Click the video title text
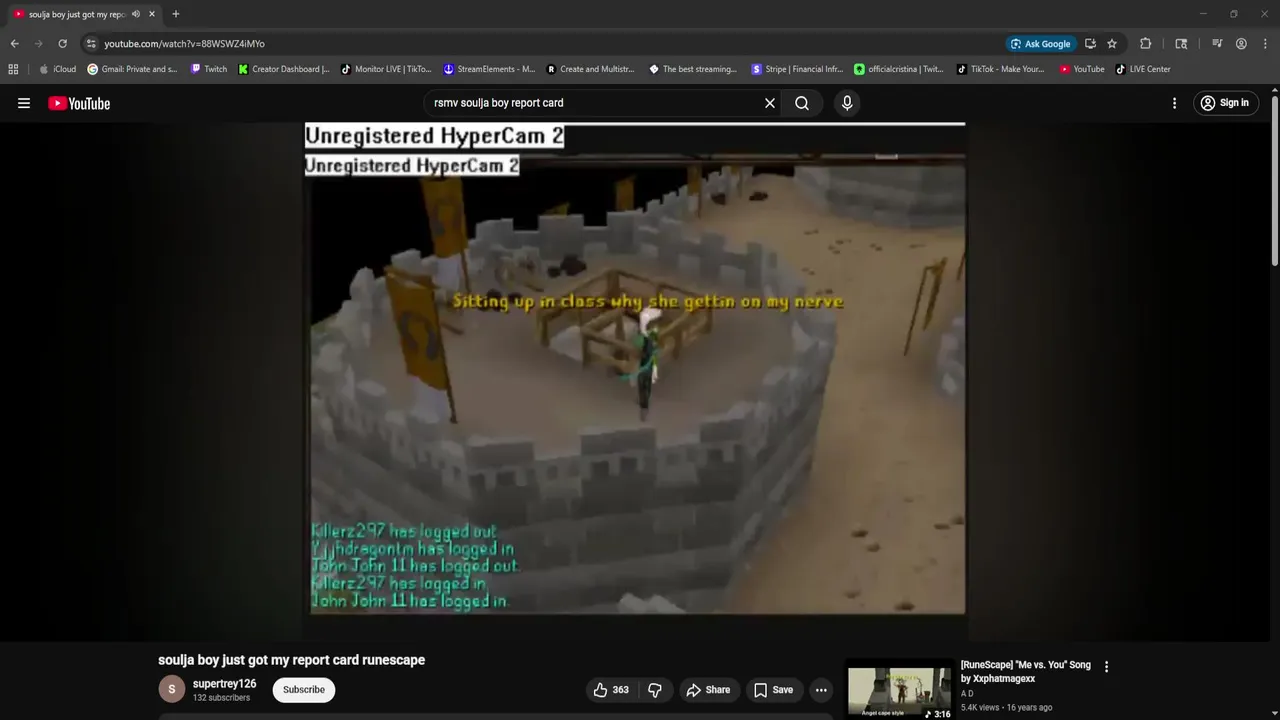The image size is (1280, 720). point(292,660)
